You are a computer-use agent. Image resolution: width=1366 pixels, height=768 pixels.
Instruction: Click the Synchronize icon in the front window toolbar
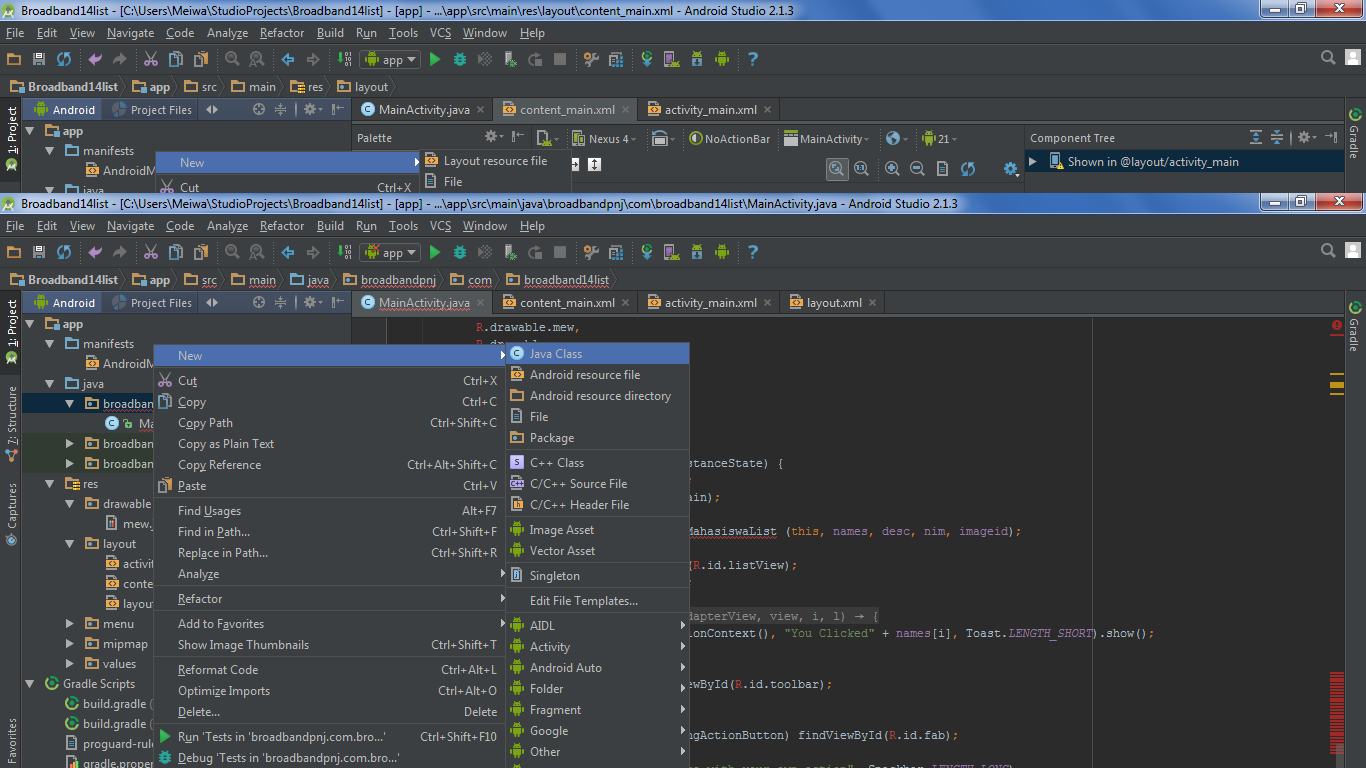64,253
